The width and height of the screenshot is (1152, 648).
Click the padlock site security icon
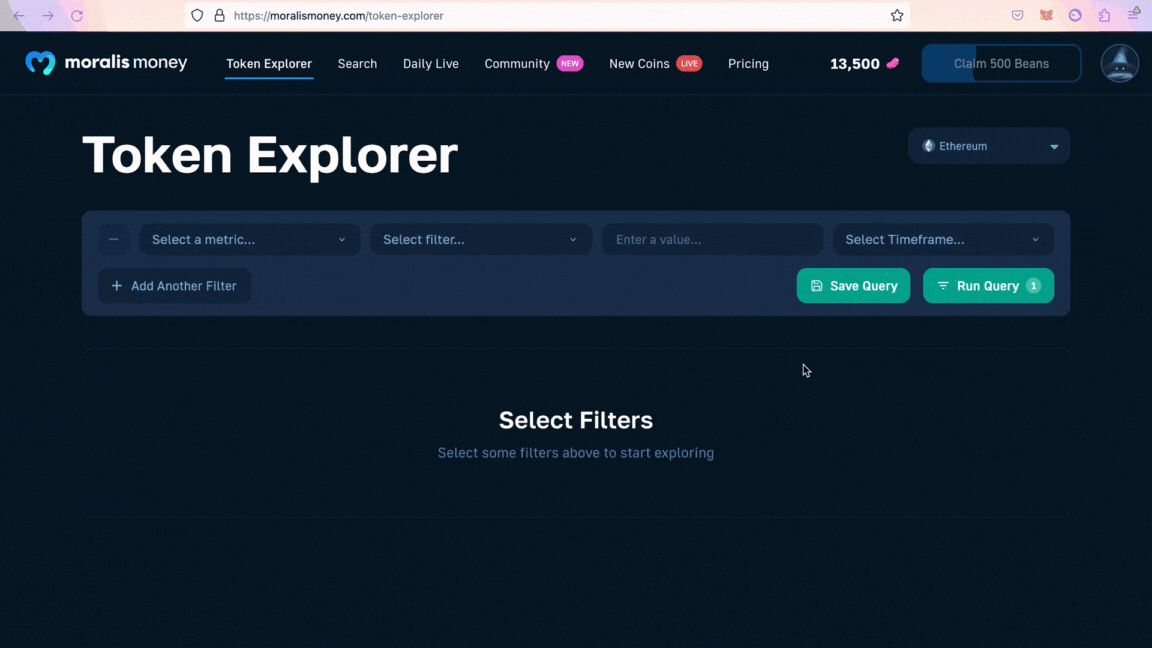[x=219, y=15]
